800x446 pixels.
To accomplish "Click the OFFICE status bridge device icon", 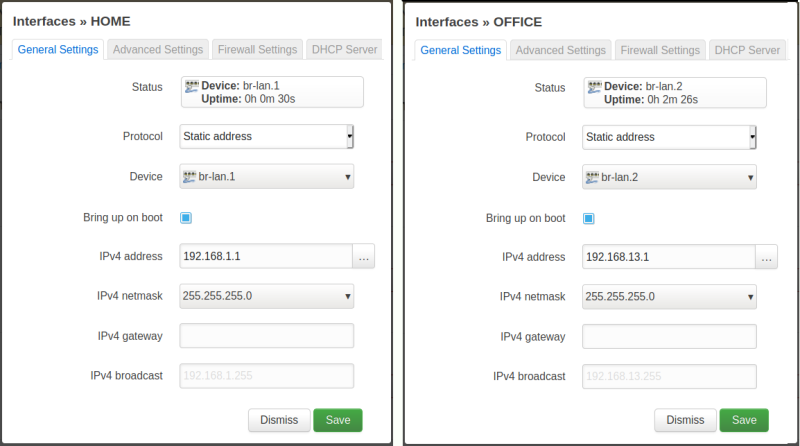I will 595,87.
